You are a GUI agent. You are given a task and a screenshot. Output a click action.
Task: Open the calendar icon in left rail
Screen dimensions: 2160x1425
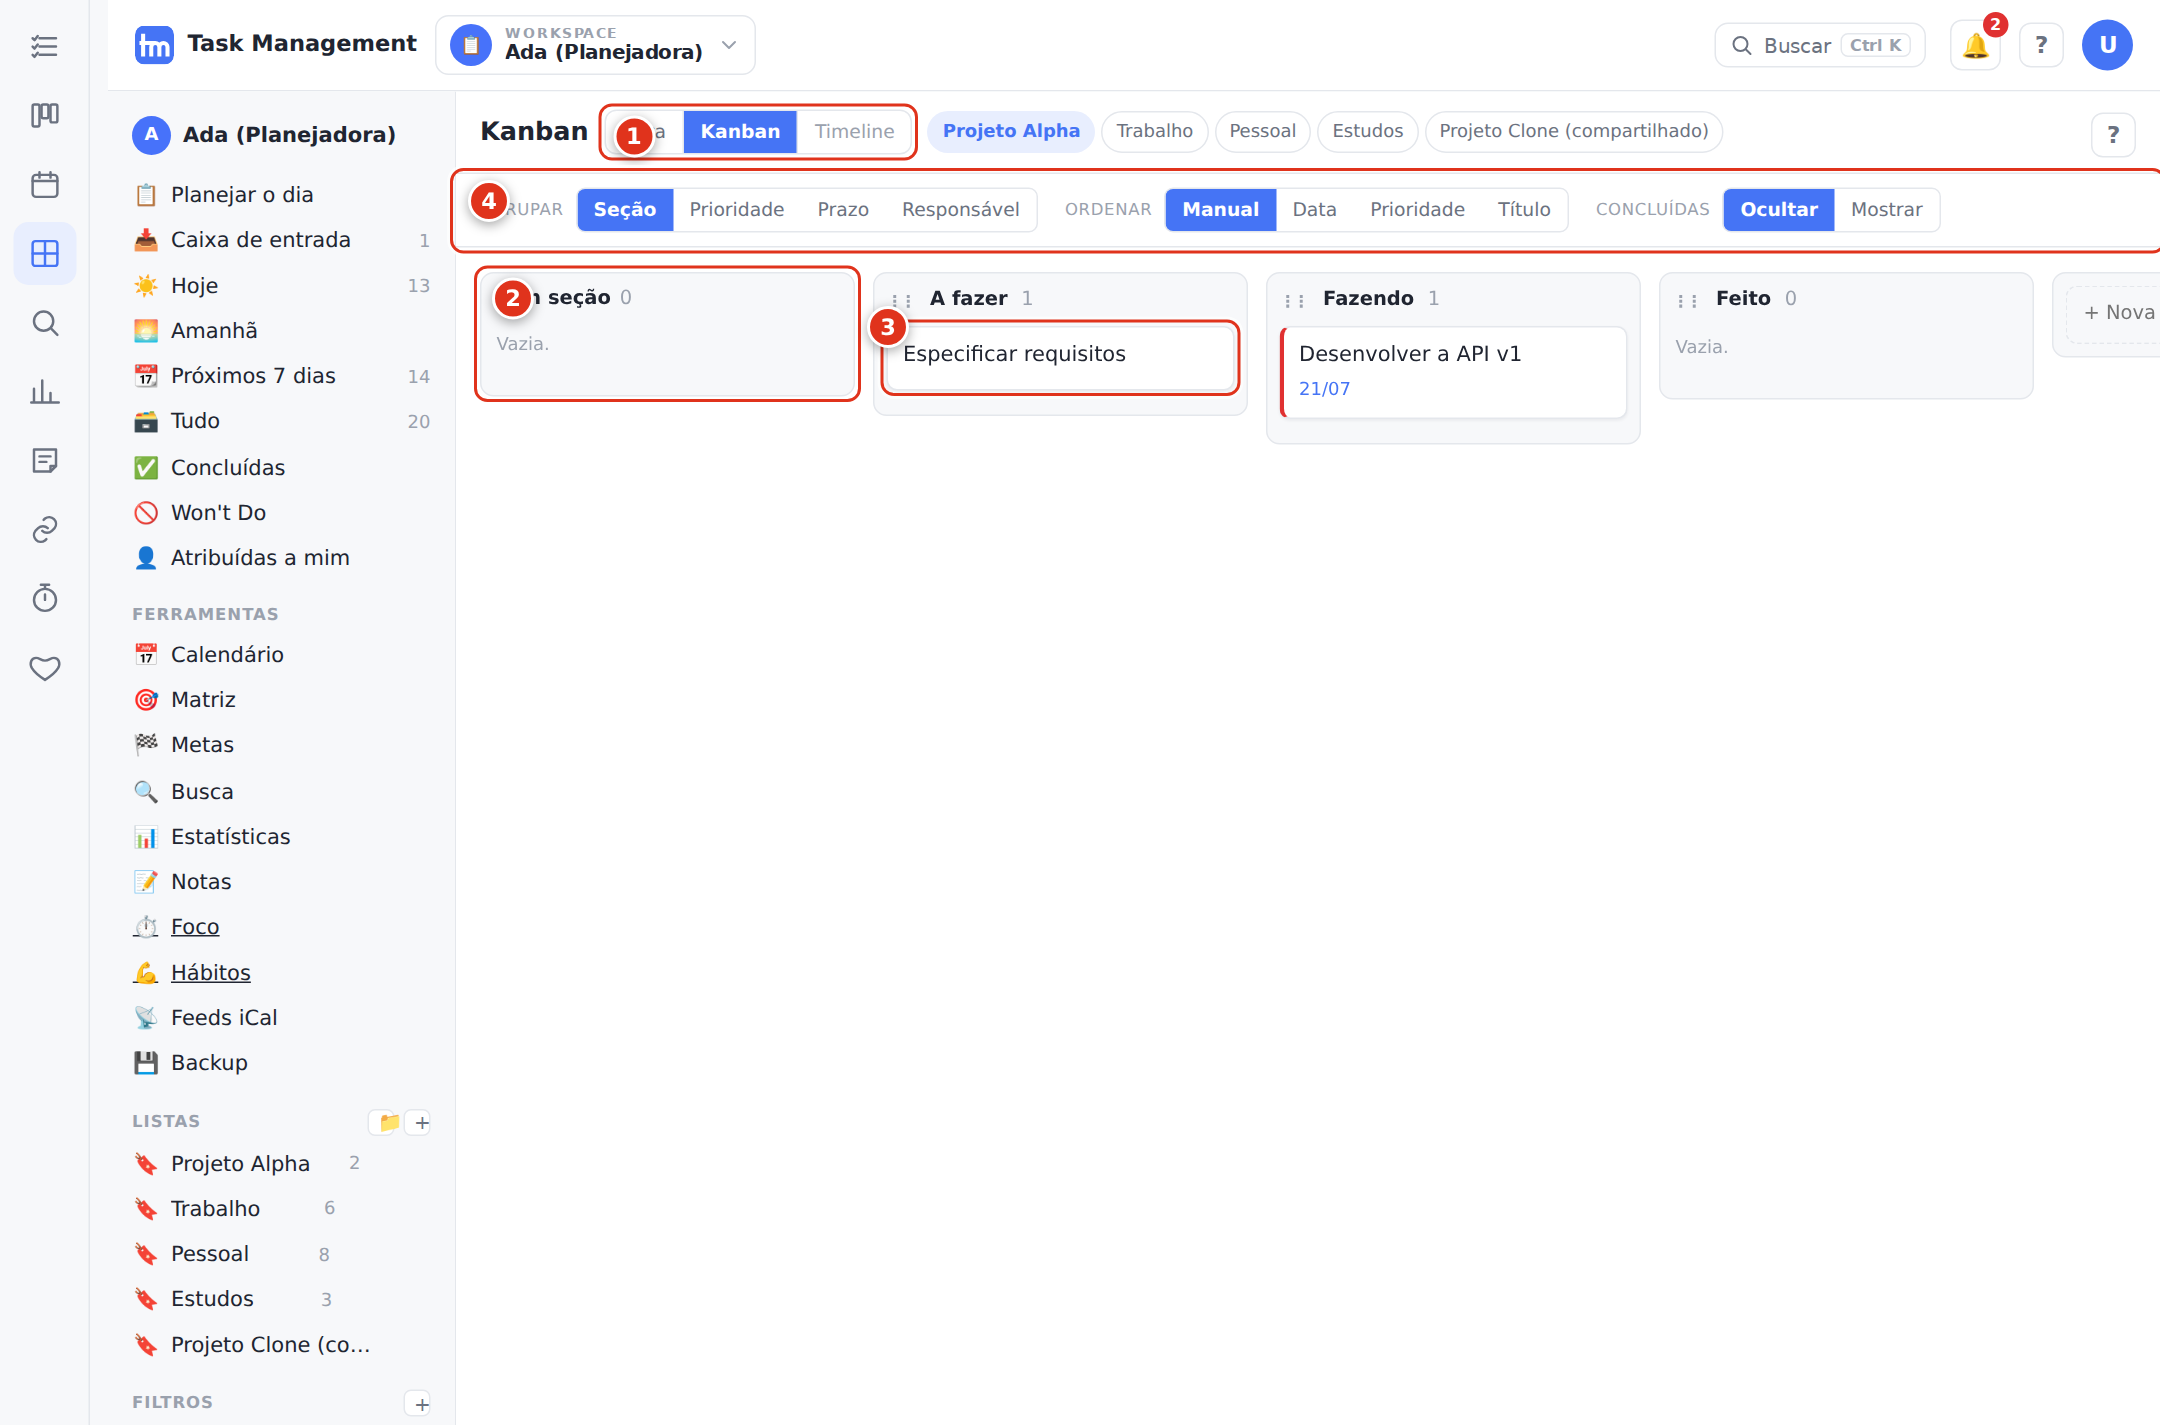pos(44,184)
